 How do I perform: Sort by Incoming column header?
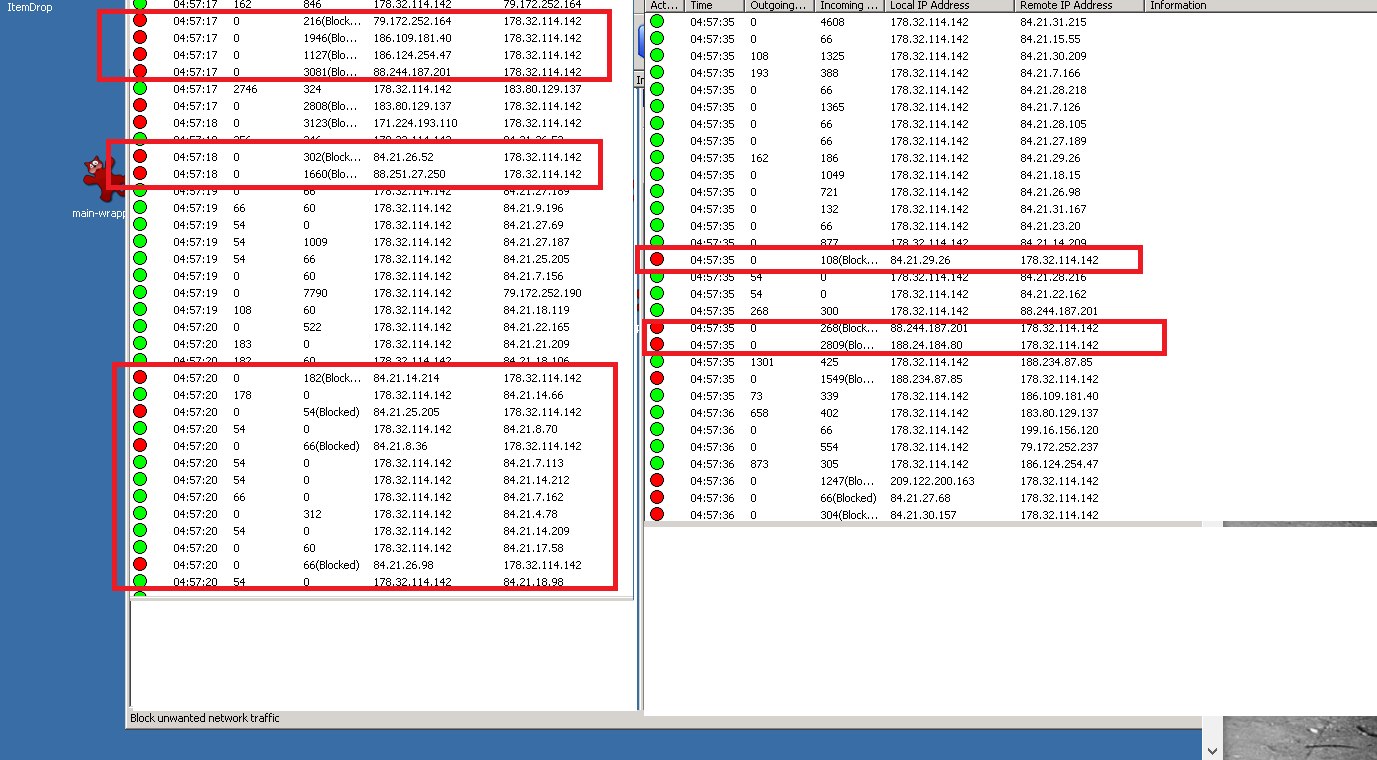pos(849,5)
